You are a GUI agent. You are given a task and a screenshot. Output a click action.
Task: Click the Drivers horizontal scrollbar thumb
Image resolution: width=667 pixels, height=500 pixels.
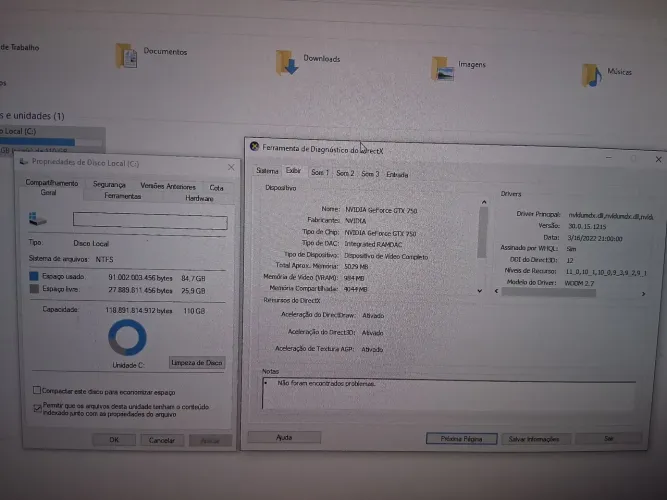549,292
